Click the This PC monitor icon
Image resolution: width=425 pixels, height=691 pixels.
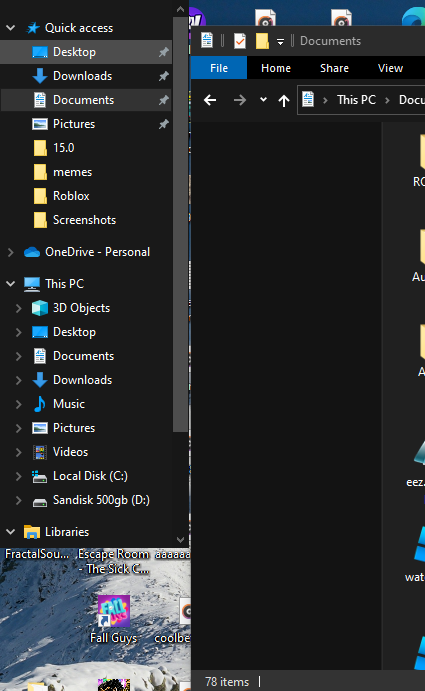coord(32,284)
